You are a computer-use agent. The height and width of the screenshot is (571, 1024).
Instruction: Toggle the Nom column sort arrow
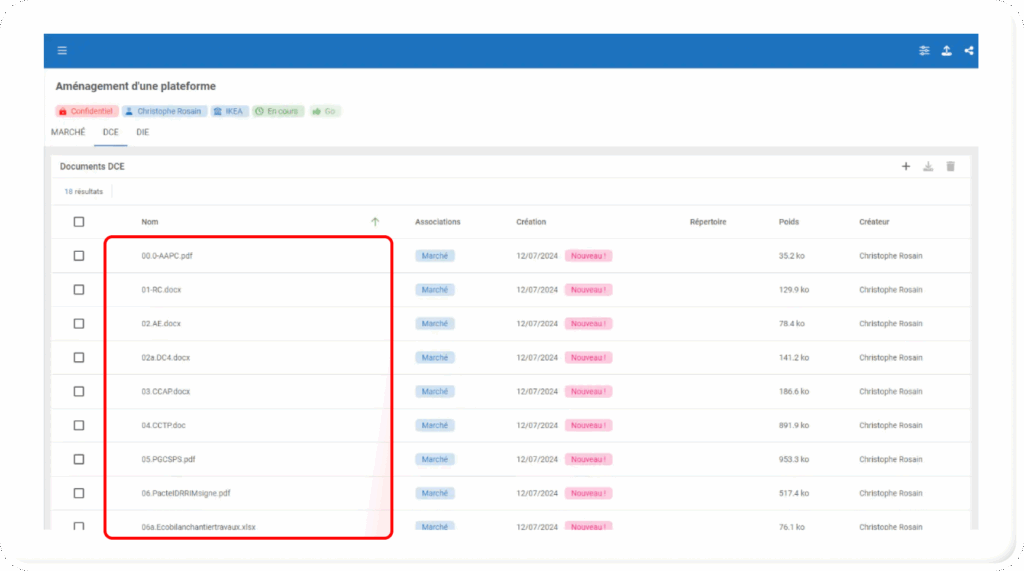click(375, 222)
